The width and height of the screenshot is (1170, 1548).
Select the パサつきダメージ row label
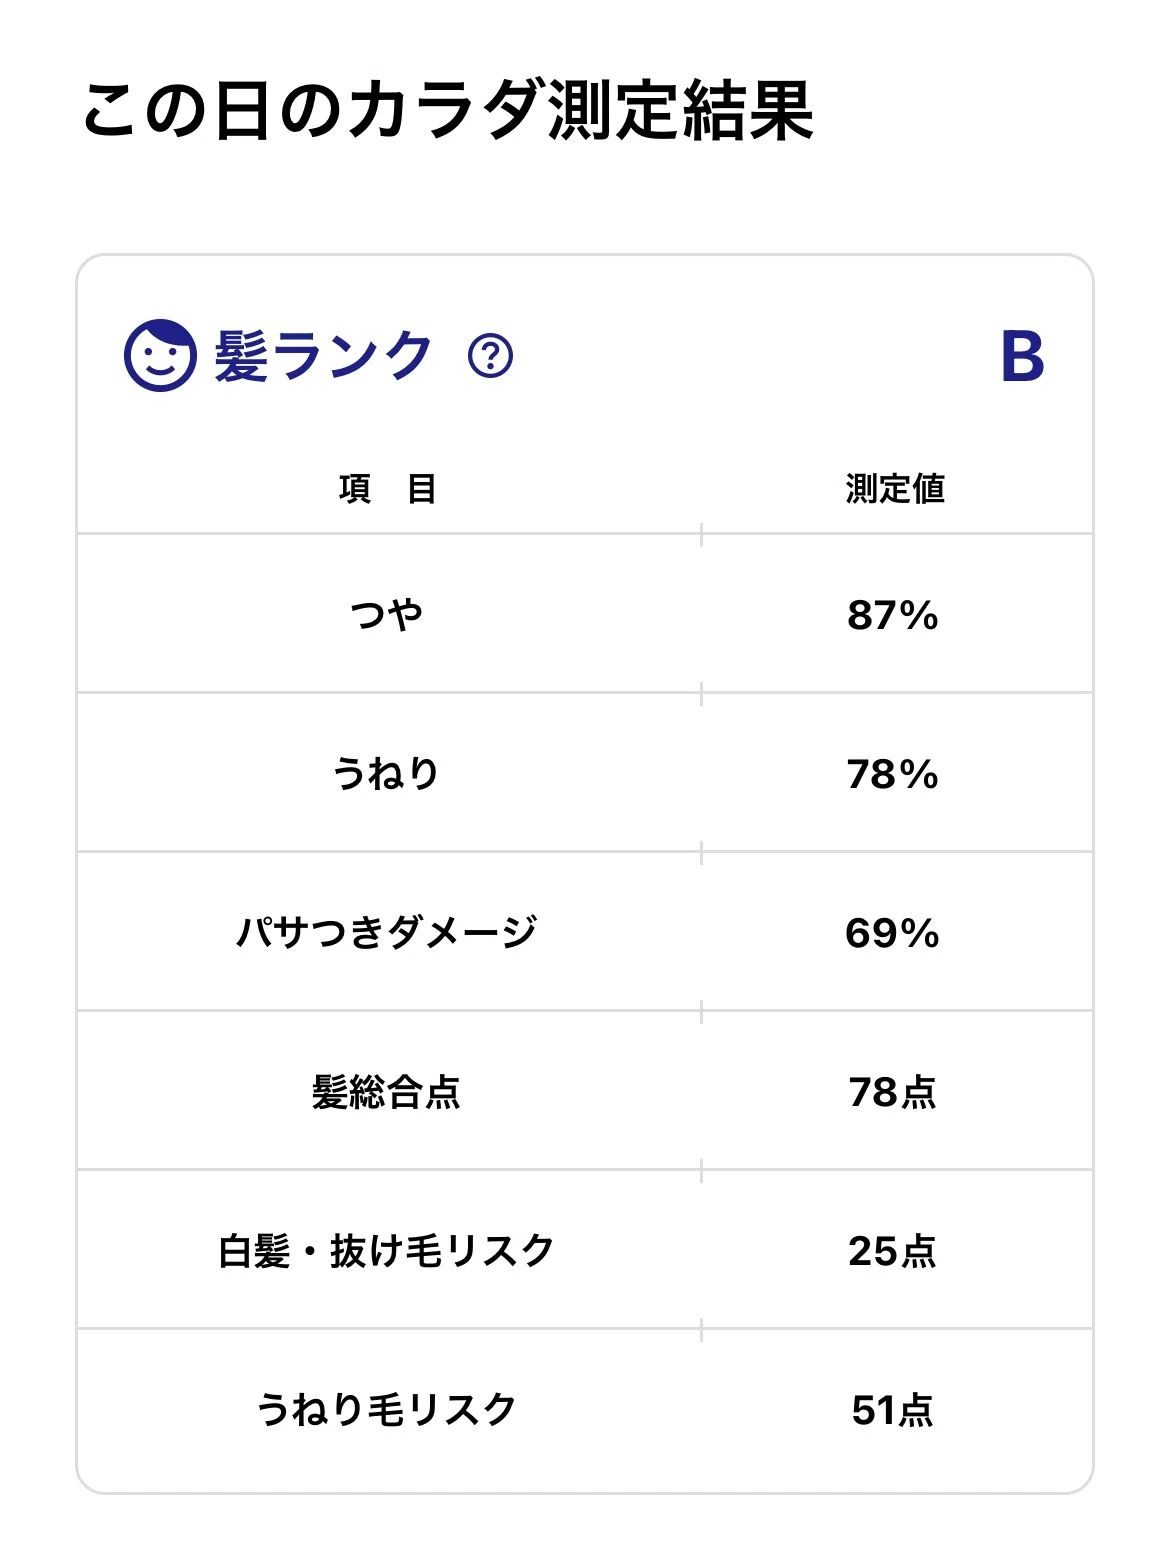click(387, 932)
